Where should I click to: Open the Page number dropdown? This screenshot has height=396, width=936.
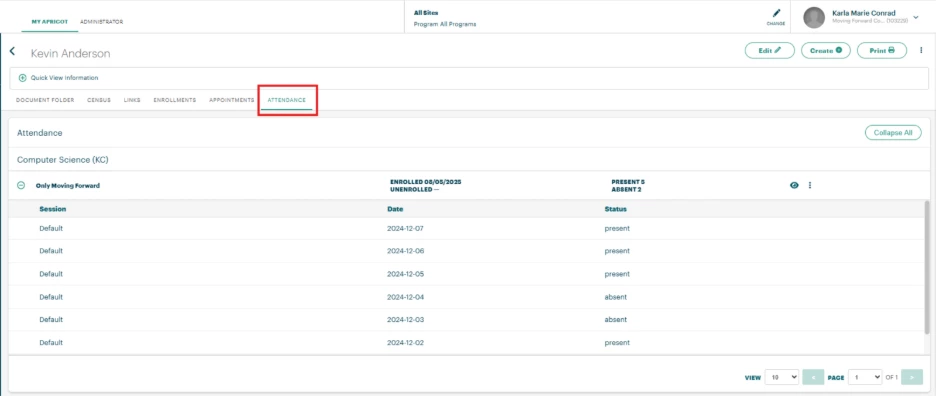pos(865,377)
